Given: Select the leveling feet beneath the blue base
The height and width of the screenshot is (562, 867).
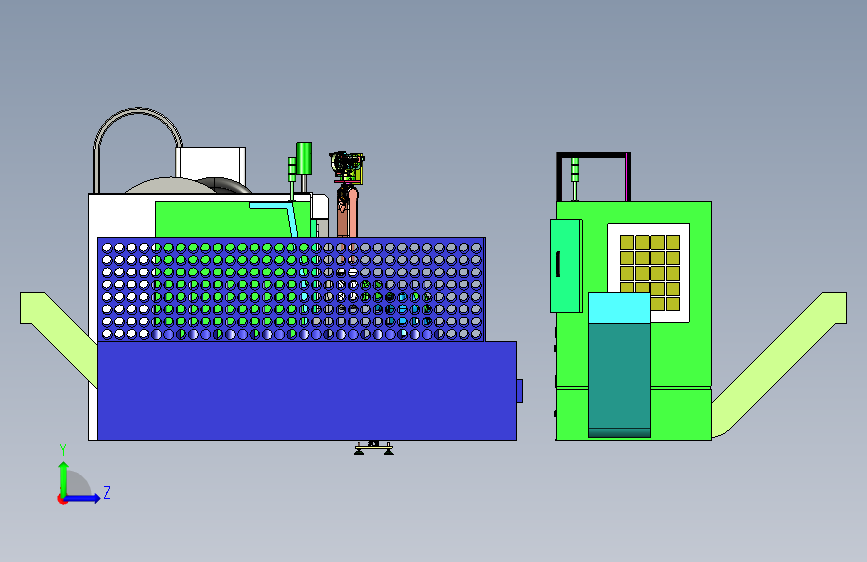Looking at the screenshot, I should click(x=374, y=448).
